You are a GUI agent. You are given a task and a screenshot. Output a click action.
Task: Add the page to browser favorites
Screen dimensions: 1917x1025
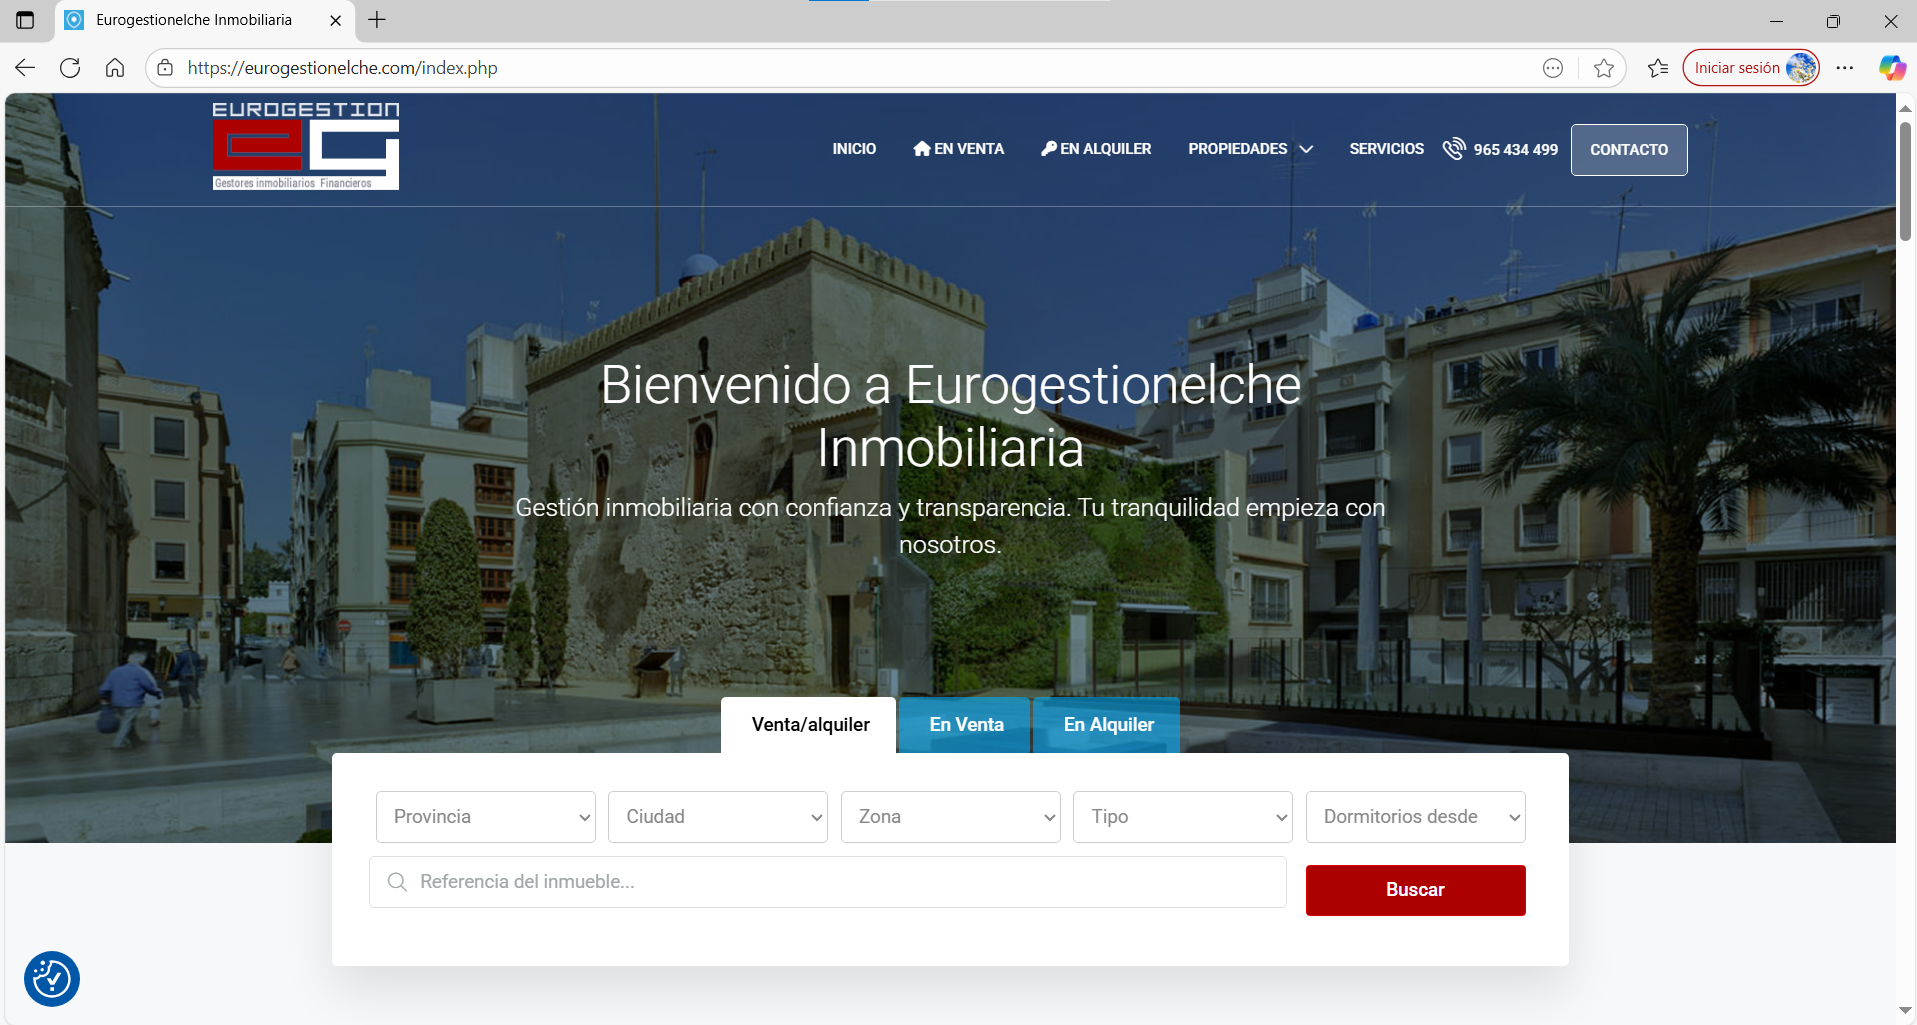coord(1604,68)
